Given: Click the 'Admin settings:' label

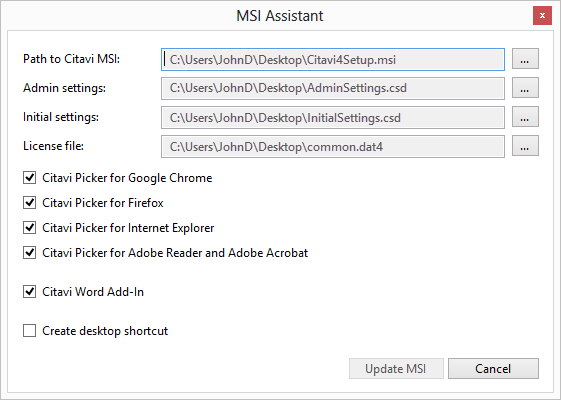Looking at the screenshot, I should point(64,88).
